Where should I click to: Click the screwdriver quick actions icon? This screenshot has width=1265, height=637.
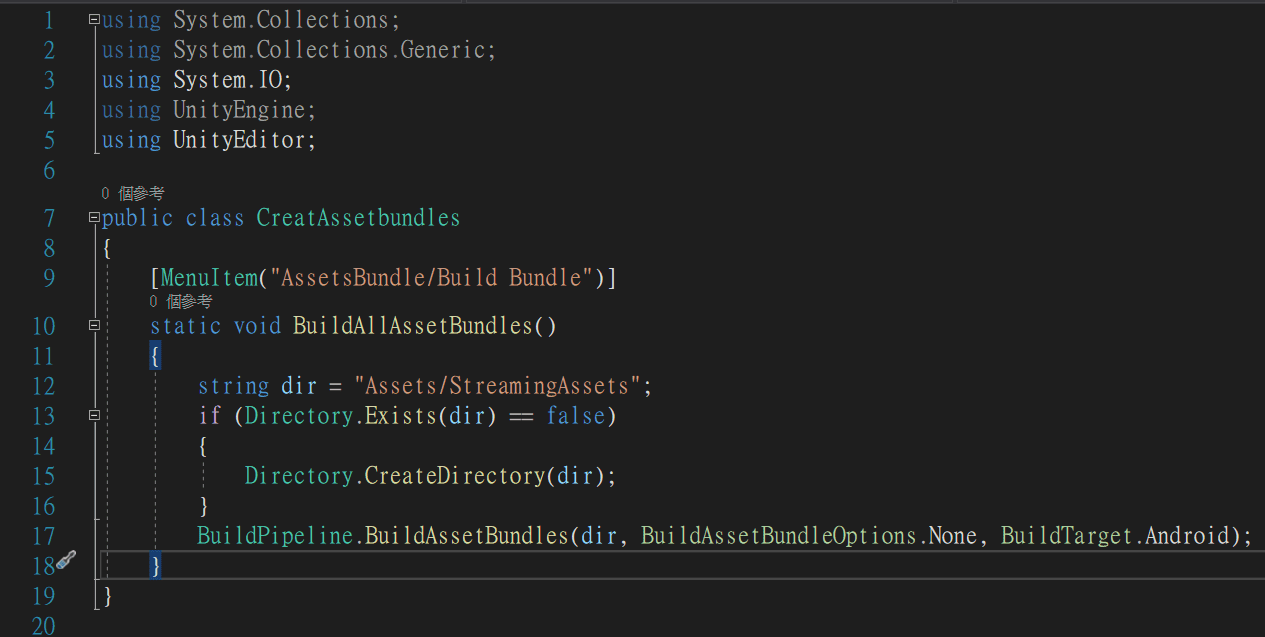pyautogui.click(x=65, y=562)
